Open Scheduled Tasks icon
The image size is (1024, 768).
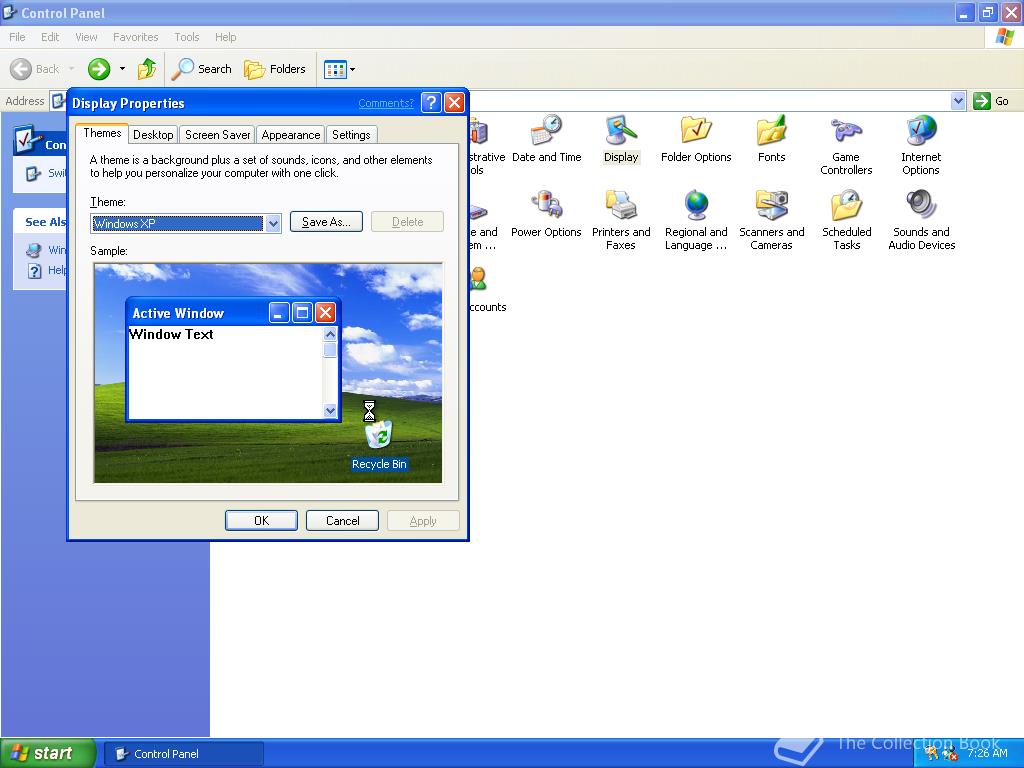846,220
